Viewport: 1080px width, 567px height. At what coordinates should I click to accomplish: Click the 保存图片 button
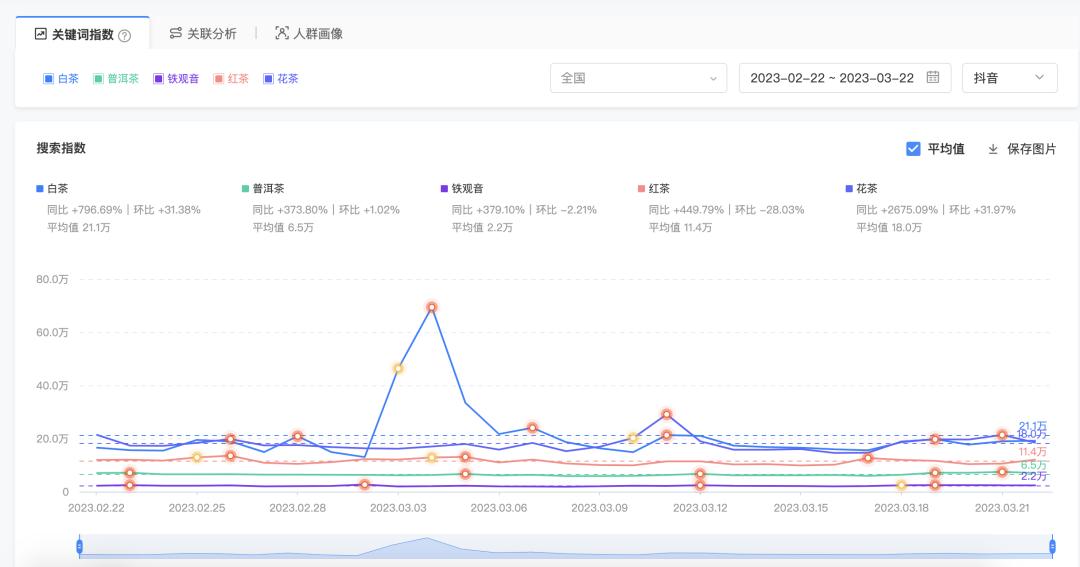pos(1030,149)
